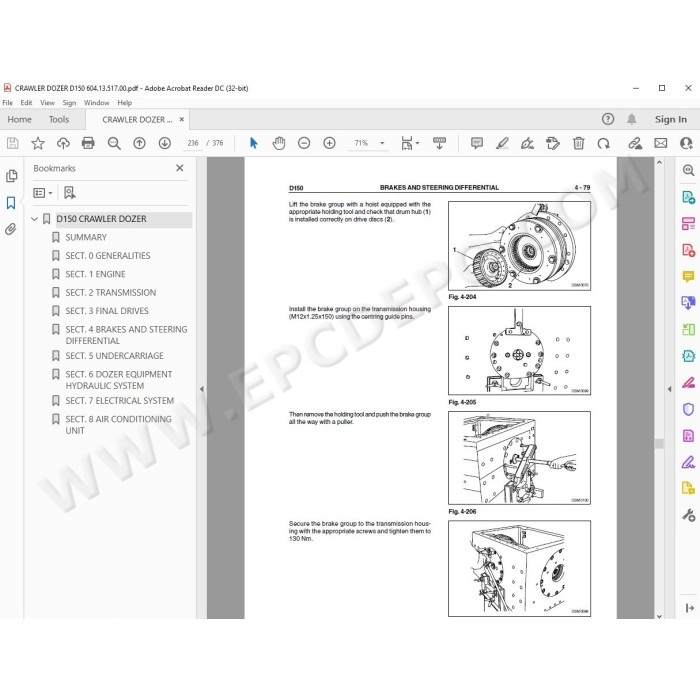Add a sticky note comment
This screenshot has width=700, height=700.
point(477,143)
